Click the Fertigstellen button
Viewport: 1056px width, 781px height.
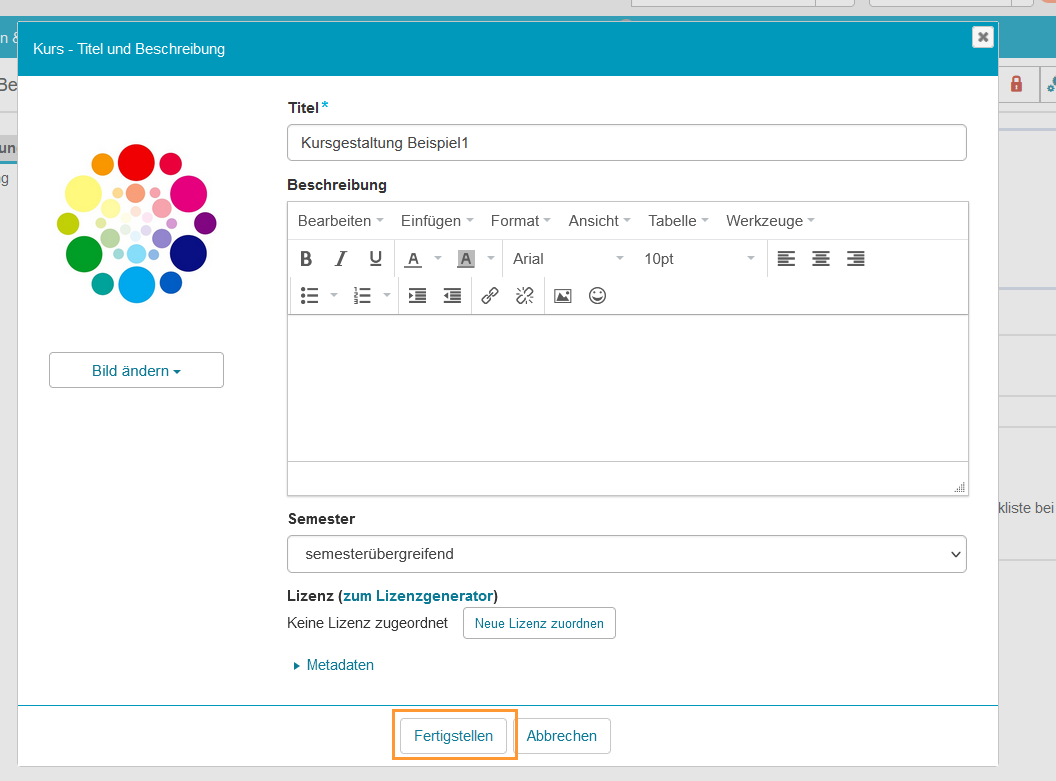[x=453, y=736]
